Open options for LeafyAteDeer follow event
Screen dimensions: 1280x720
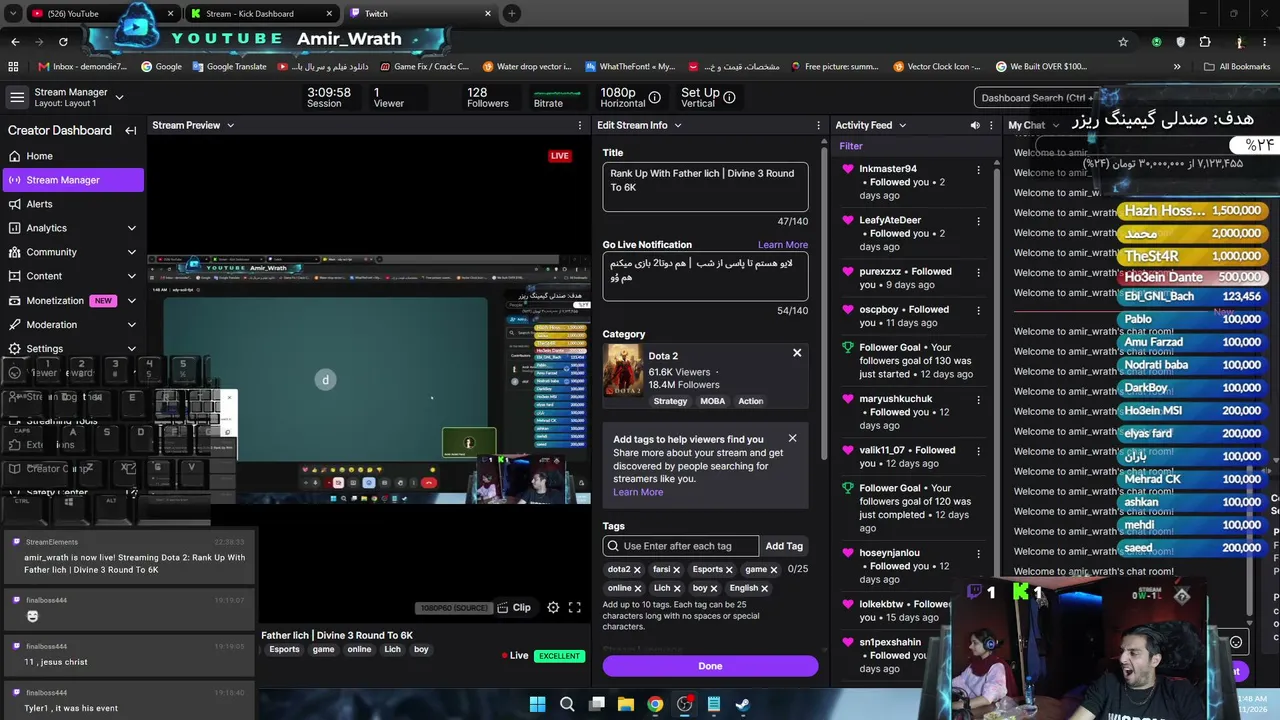(x=978, y=221)
